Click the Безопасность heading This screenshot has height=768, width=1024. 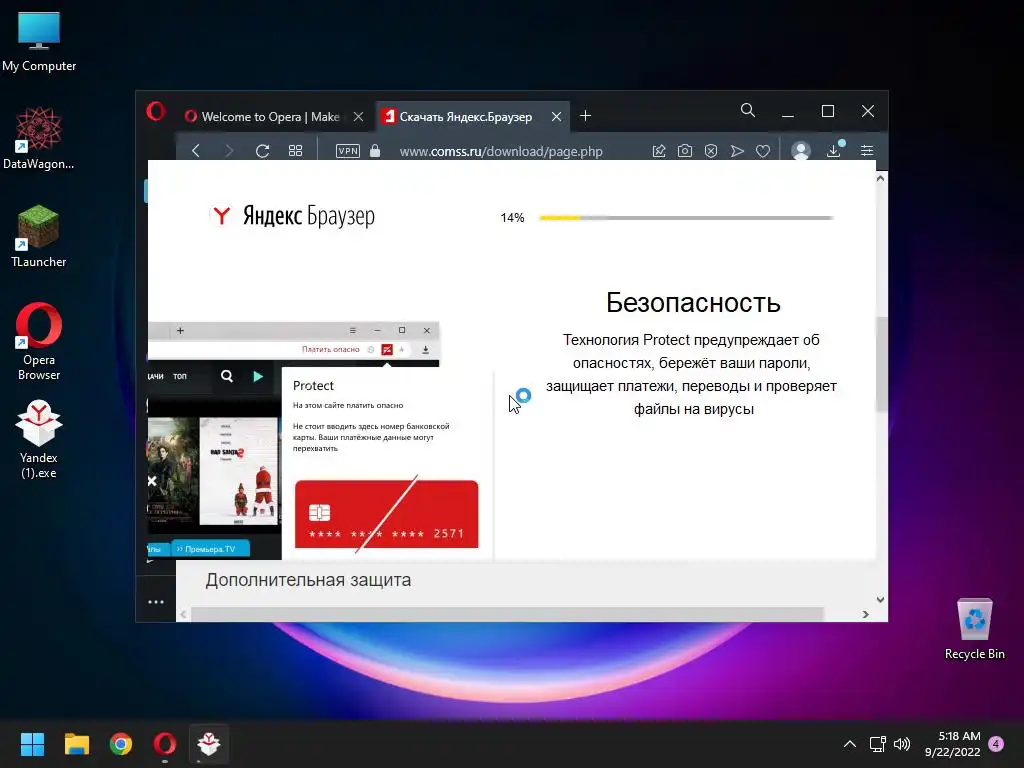click(x=693, y=302)
